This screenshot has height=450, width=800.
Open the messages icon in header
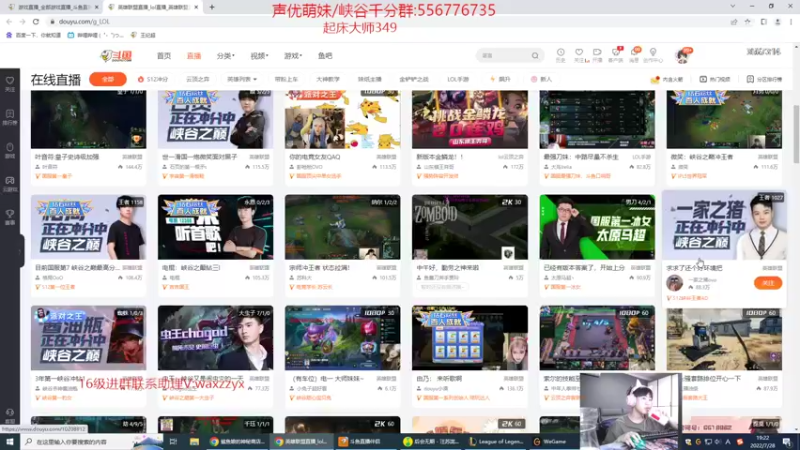point(634,55)
